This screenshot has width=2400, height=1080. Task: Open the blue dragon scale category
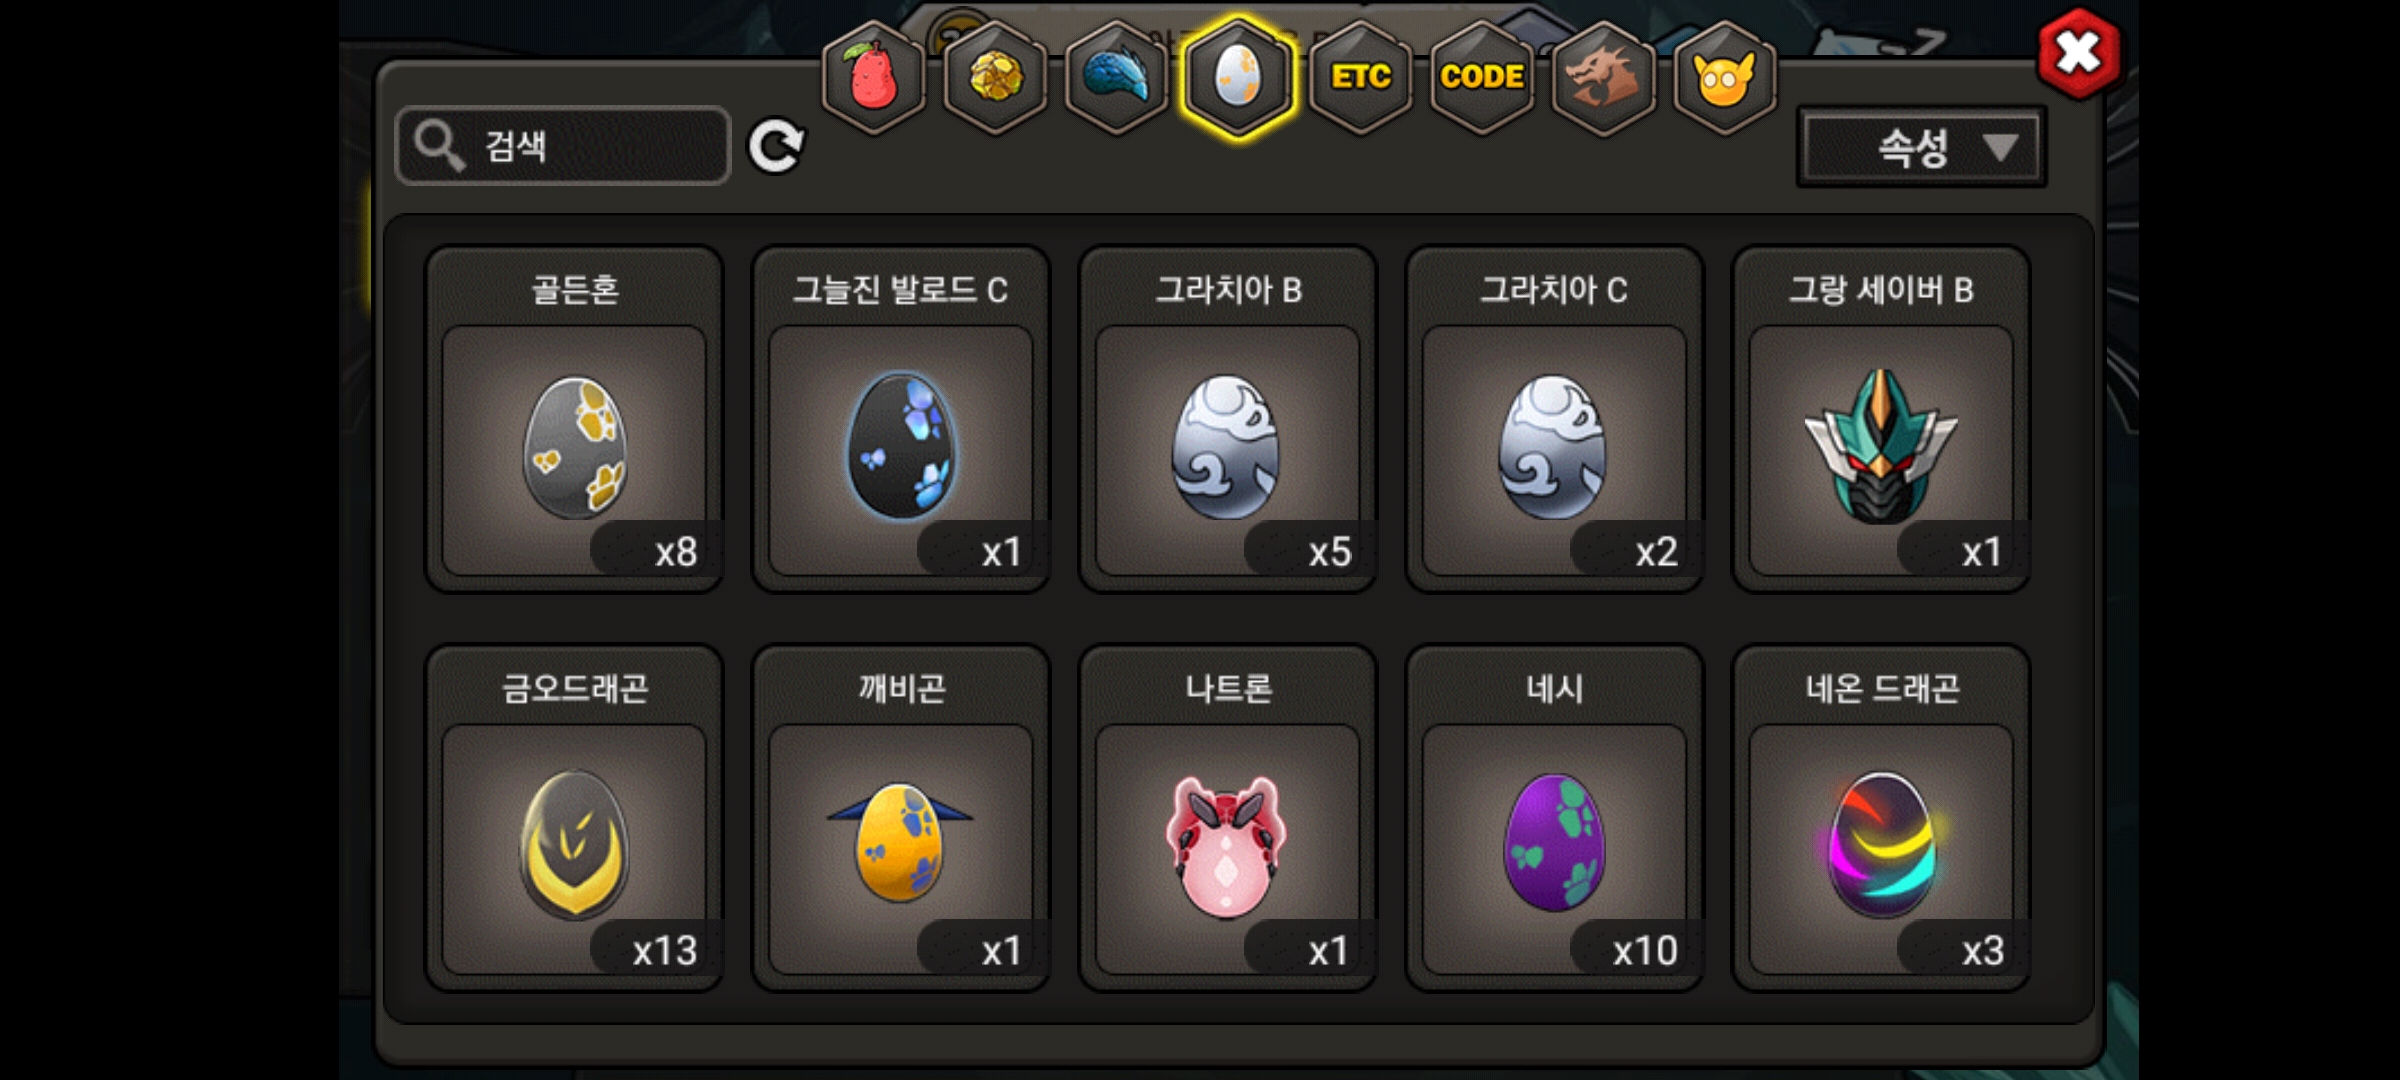[1117, 77]
